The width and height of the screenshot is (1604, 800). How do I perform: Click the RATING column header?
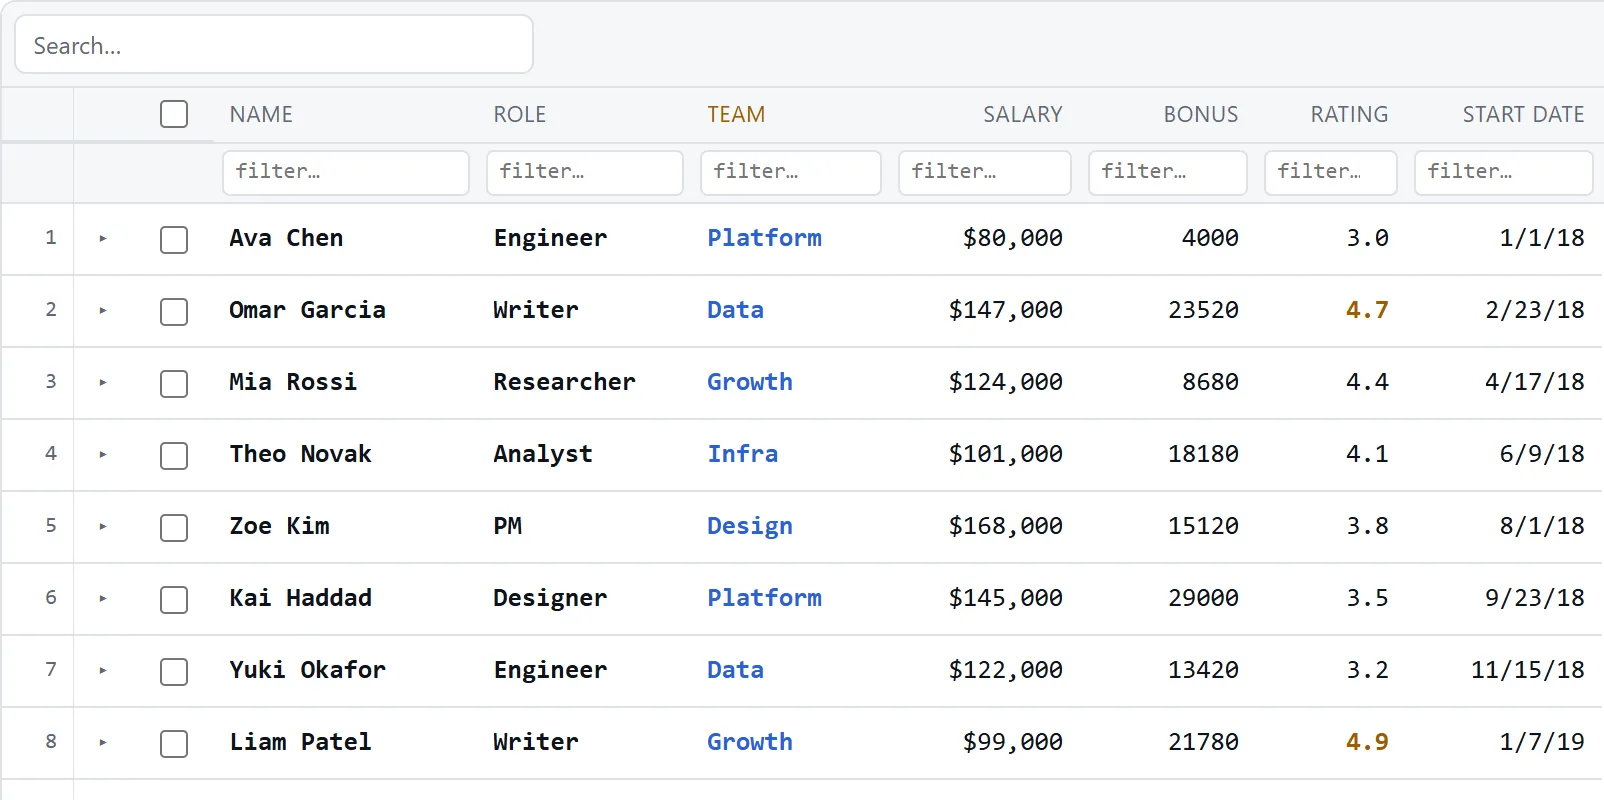[1349, 115]
